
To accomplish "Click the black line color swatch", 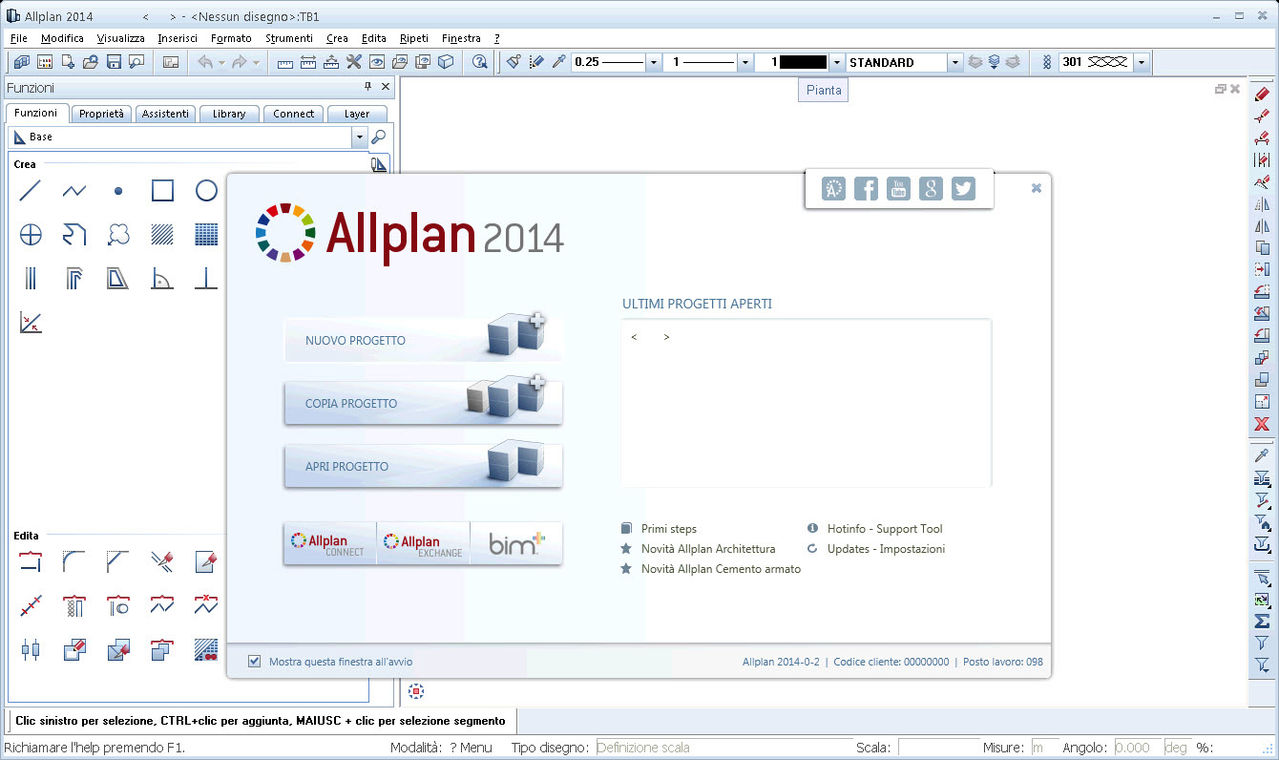I will [x=803, y=62].
